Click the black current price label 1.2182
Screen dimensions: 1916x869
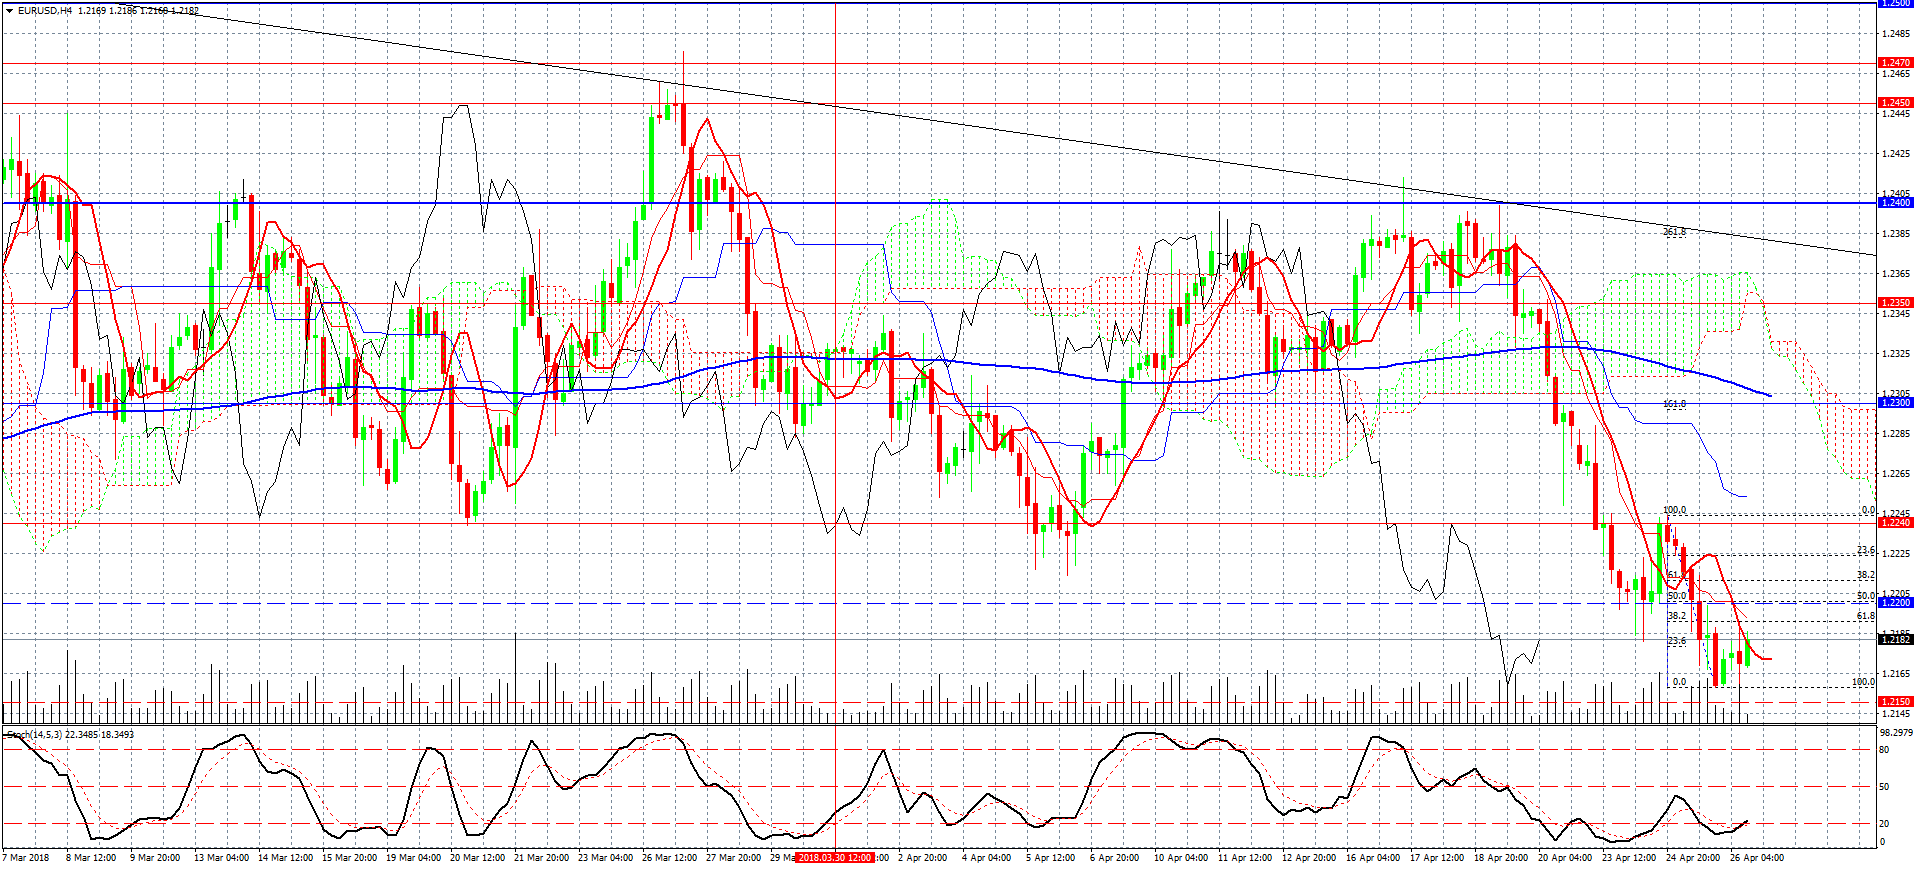point(1895,640)
